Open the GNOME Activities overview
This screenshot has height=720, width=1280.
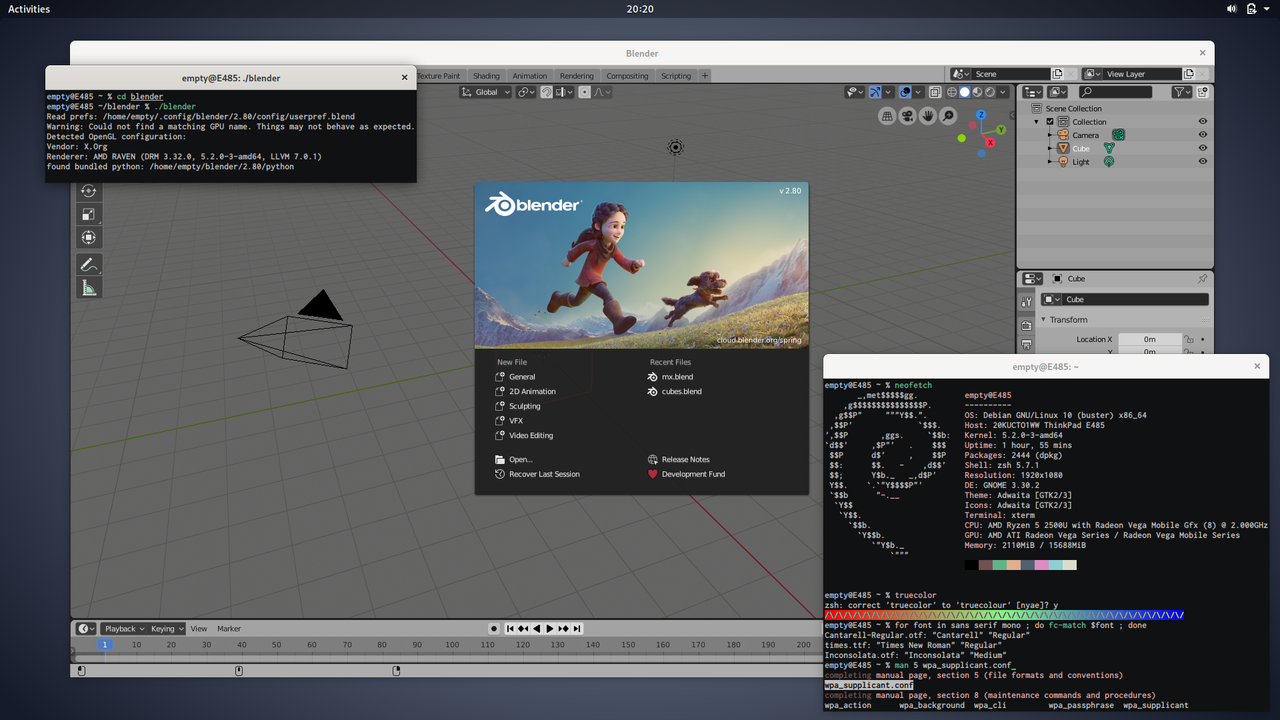coord(29,9)
